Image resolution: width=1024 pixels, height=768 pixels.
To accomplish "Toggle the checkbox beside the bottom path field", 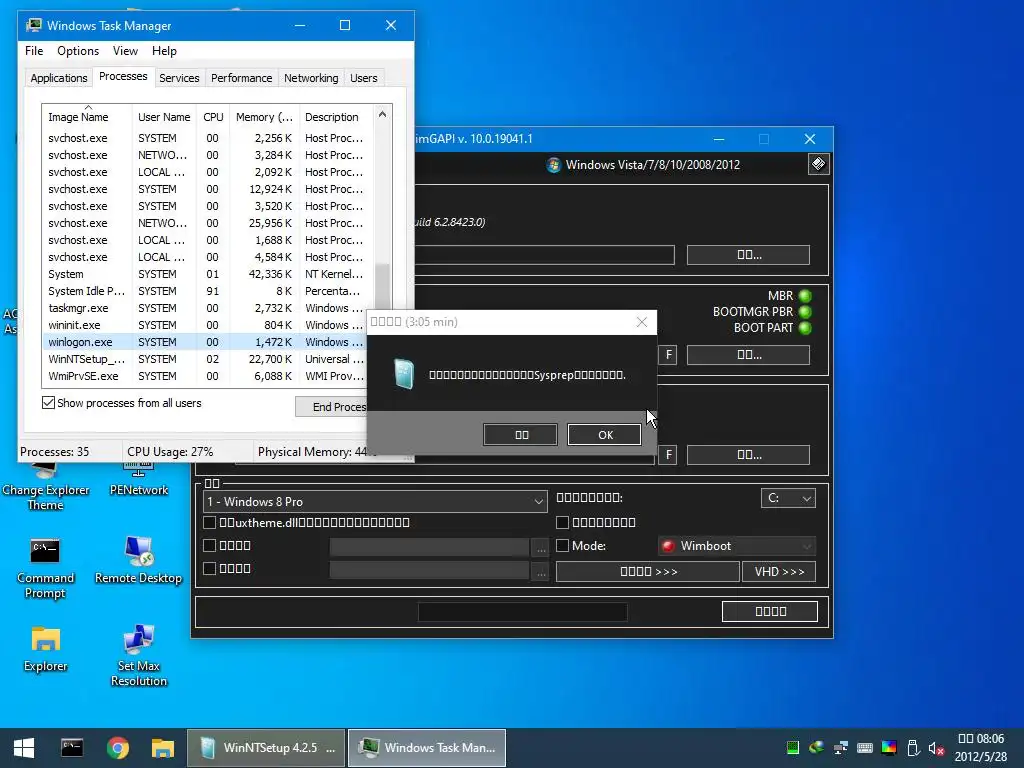I will pos(210,568).
